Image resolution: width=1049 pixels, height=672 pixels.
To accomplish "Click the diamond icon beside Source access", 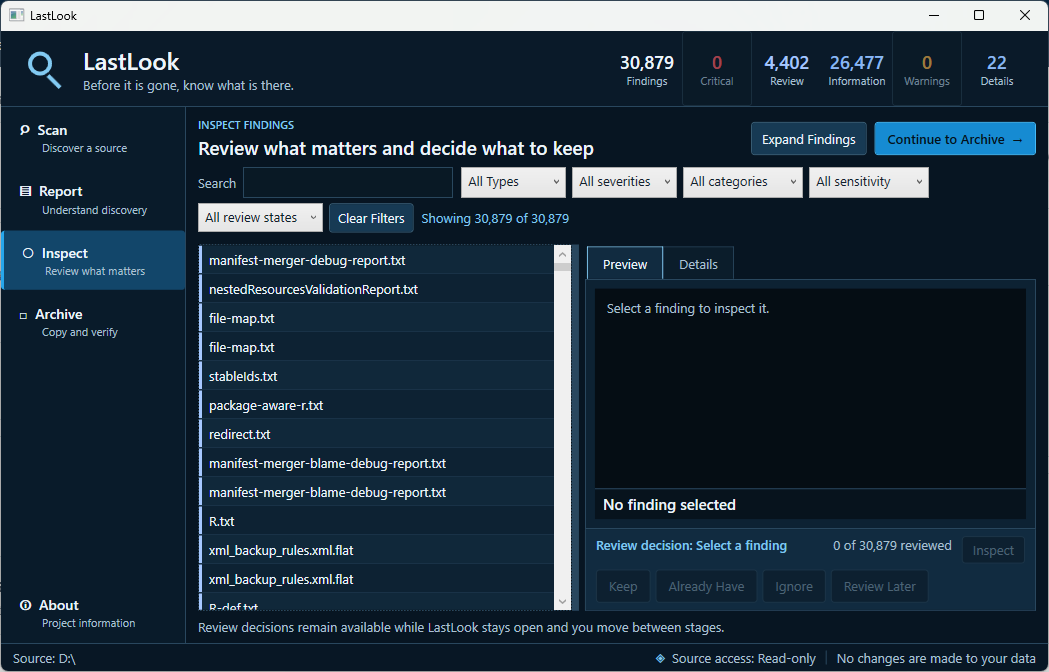I will (x=660, y=659).
